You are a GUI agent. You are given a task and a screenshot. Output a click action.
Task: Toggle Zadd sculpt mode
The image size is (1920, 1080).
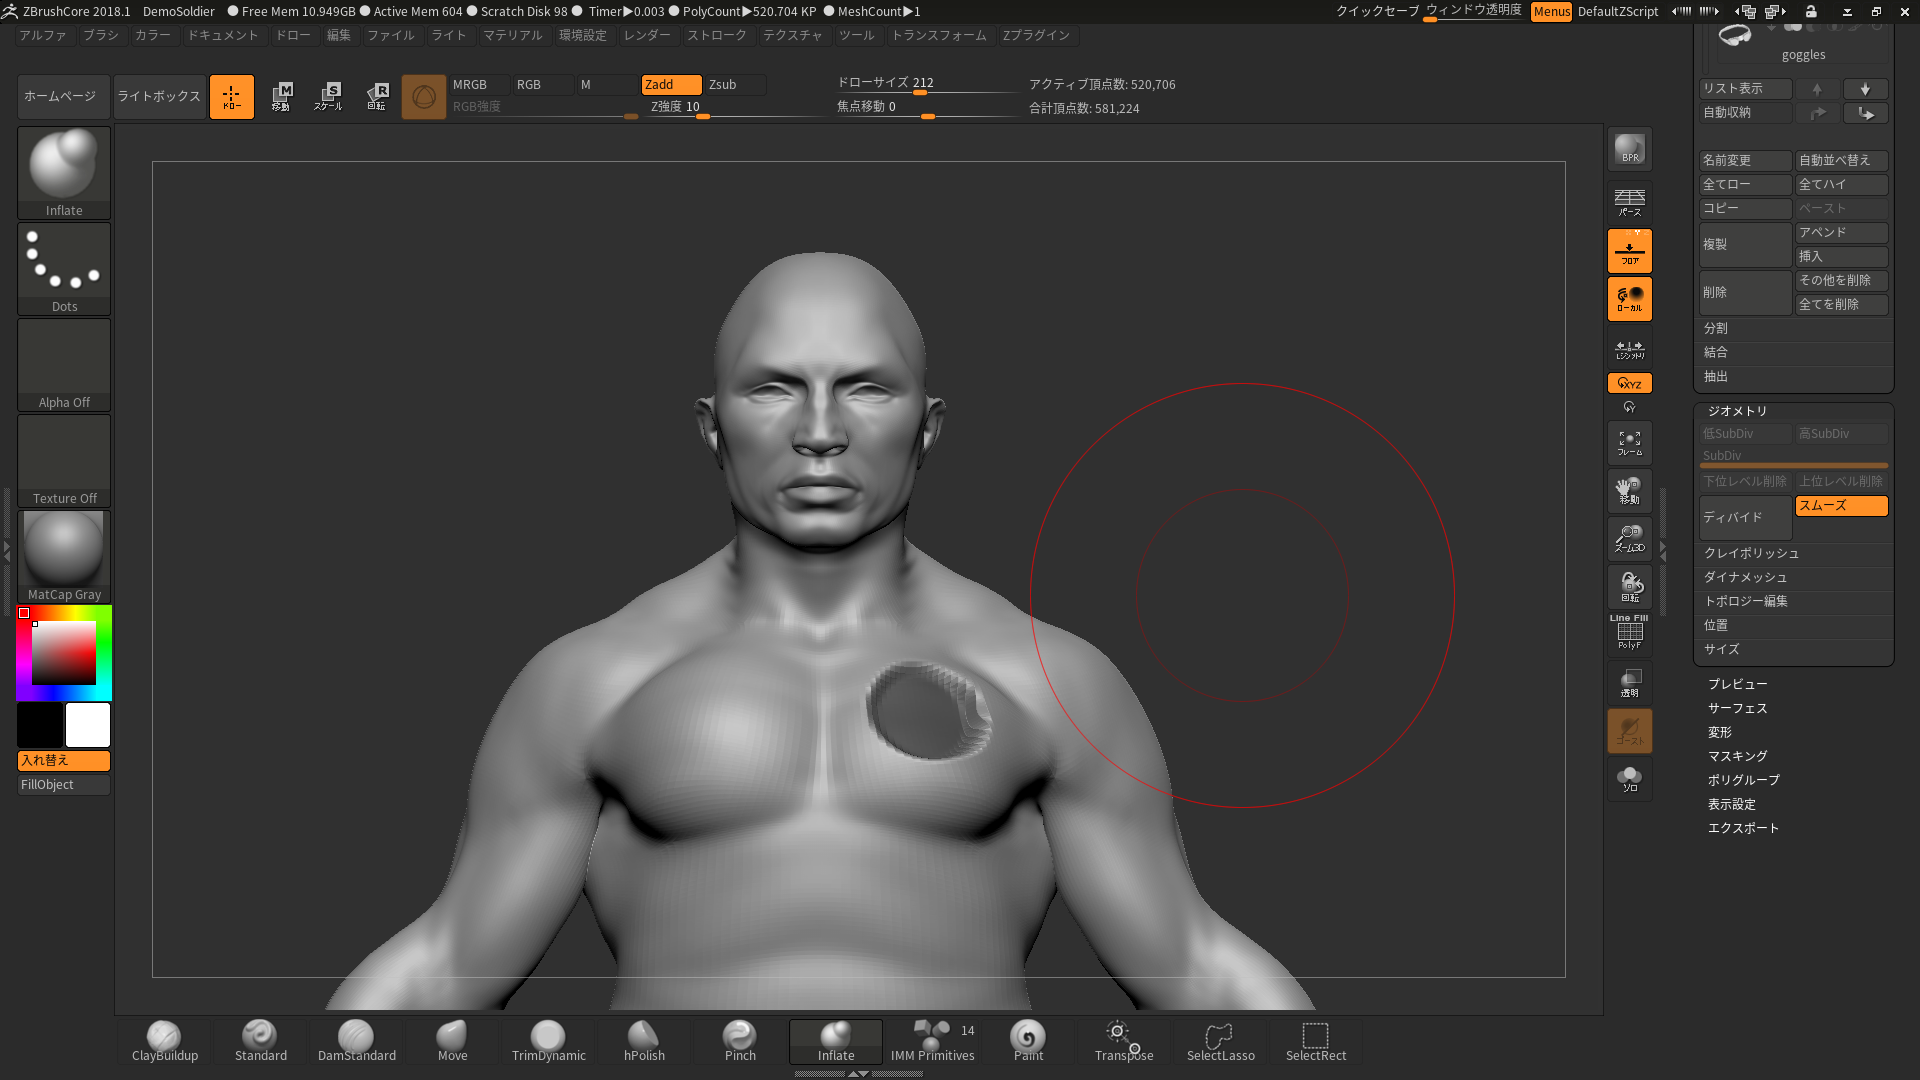[671, 85]
